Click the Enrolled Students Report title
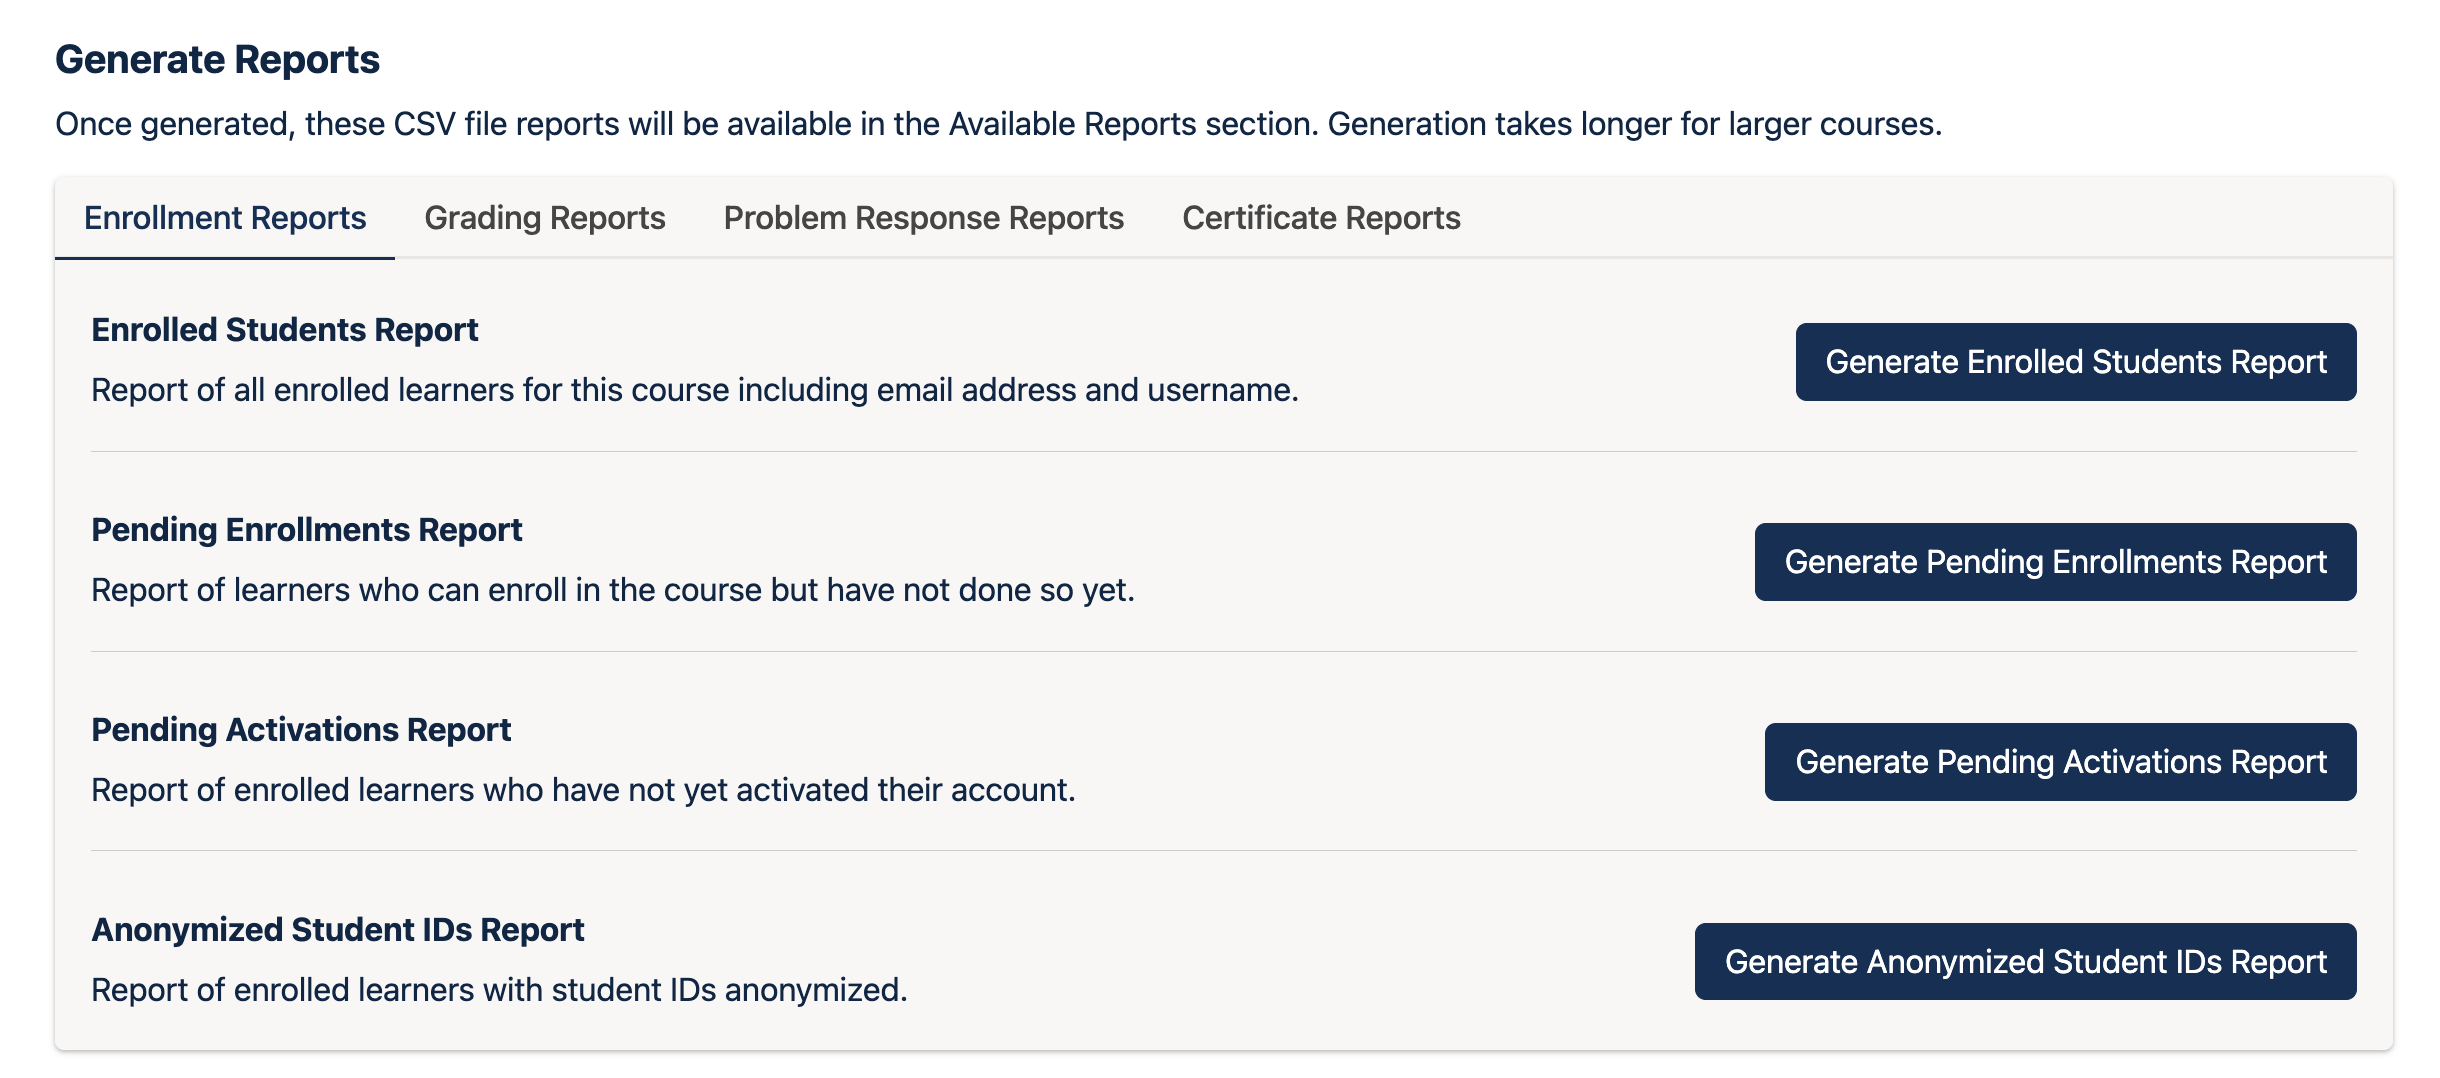 285,330
